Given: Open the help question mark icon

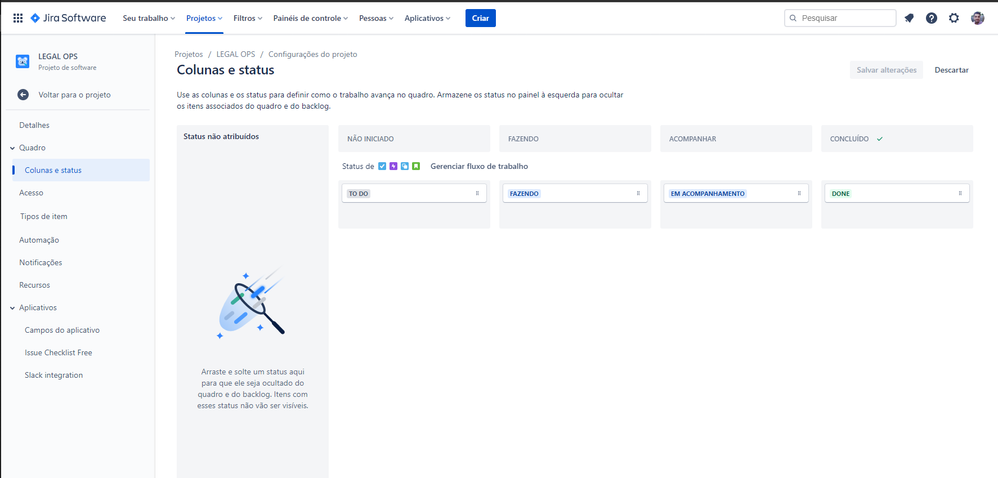Looking at the screenshot, I should pyautogui.click(x=931, y=18).
